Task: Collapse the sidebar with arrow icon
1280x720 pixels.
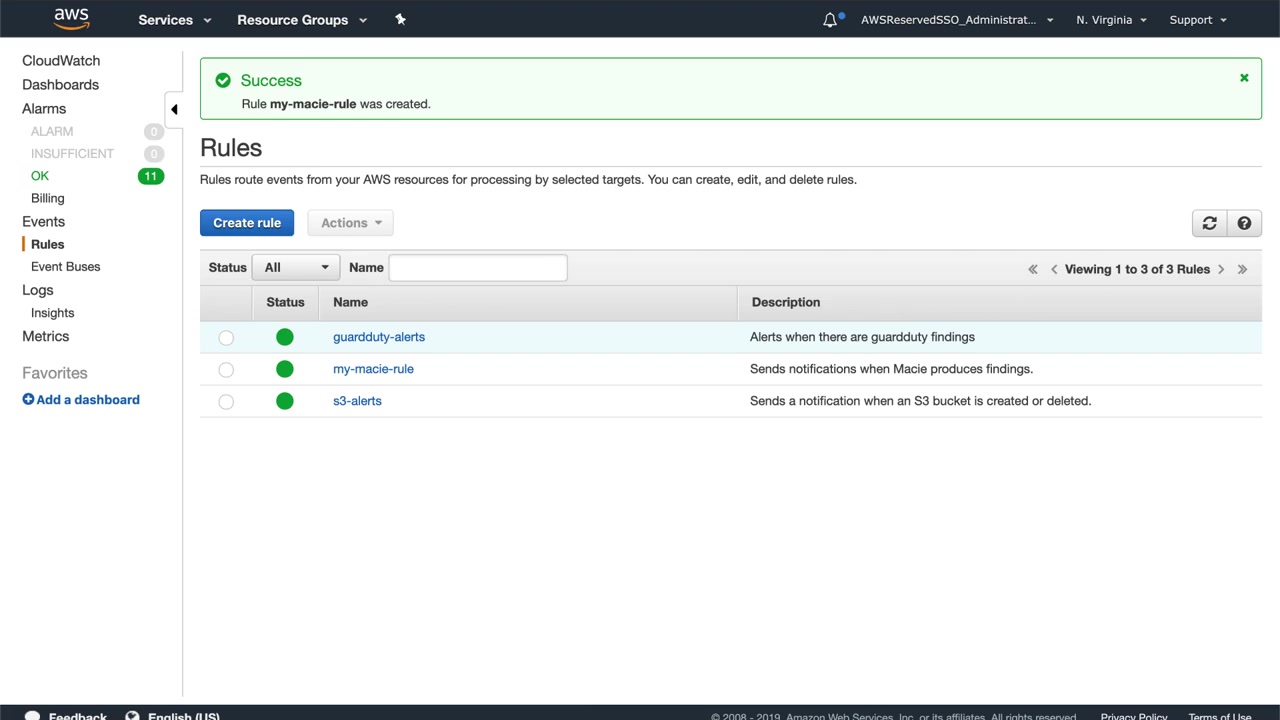Action: [x=174, y=109]
